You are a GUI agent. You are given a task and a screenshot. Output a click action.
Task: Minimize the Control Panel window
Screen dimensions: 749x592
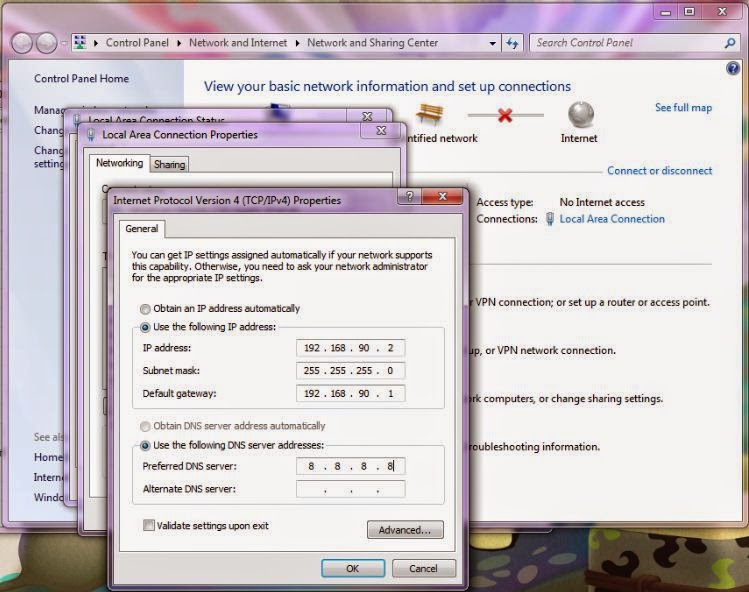pyautogui.click(x=666, y=12)
